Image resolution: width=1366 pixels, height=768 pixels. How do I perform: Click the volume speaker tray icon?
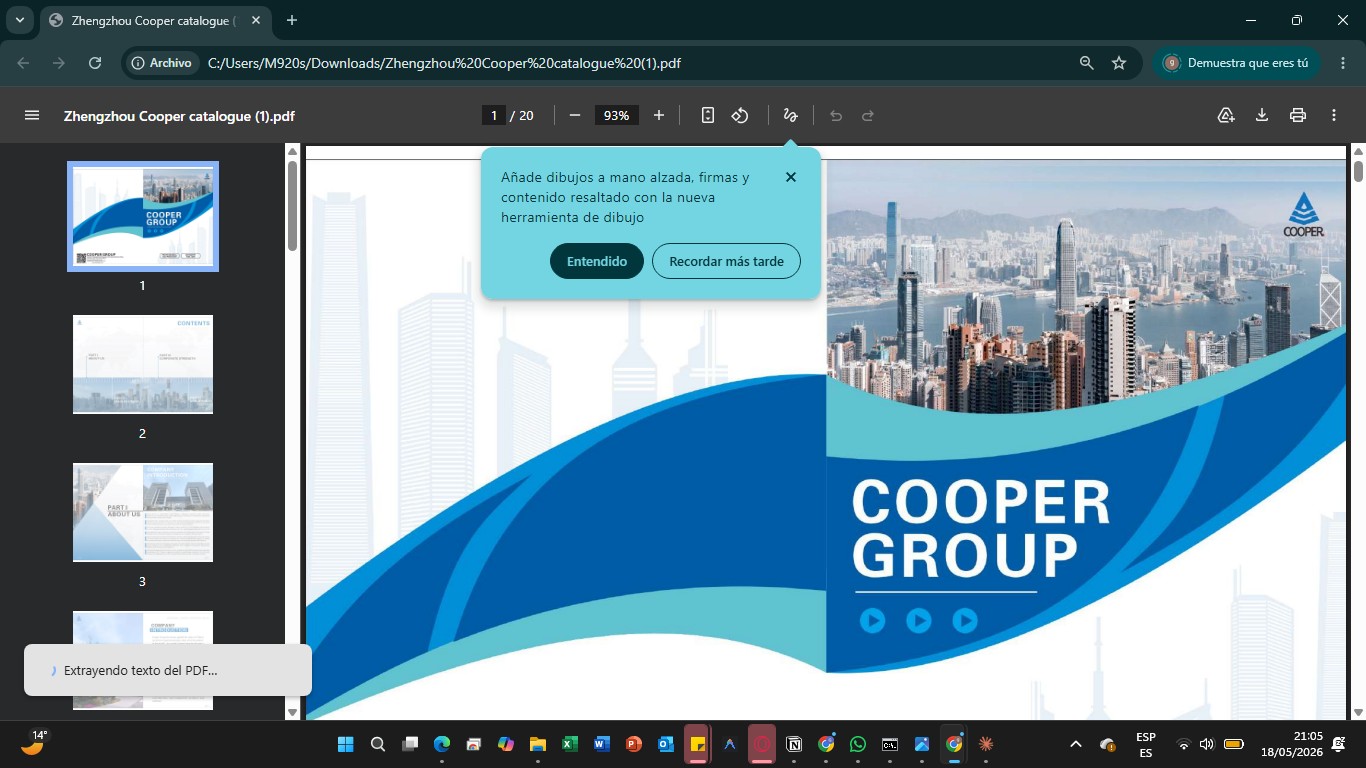[x=1207, y=744]
